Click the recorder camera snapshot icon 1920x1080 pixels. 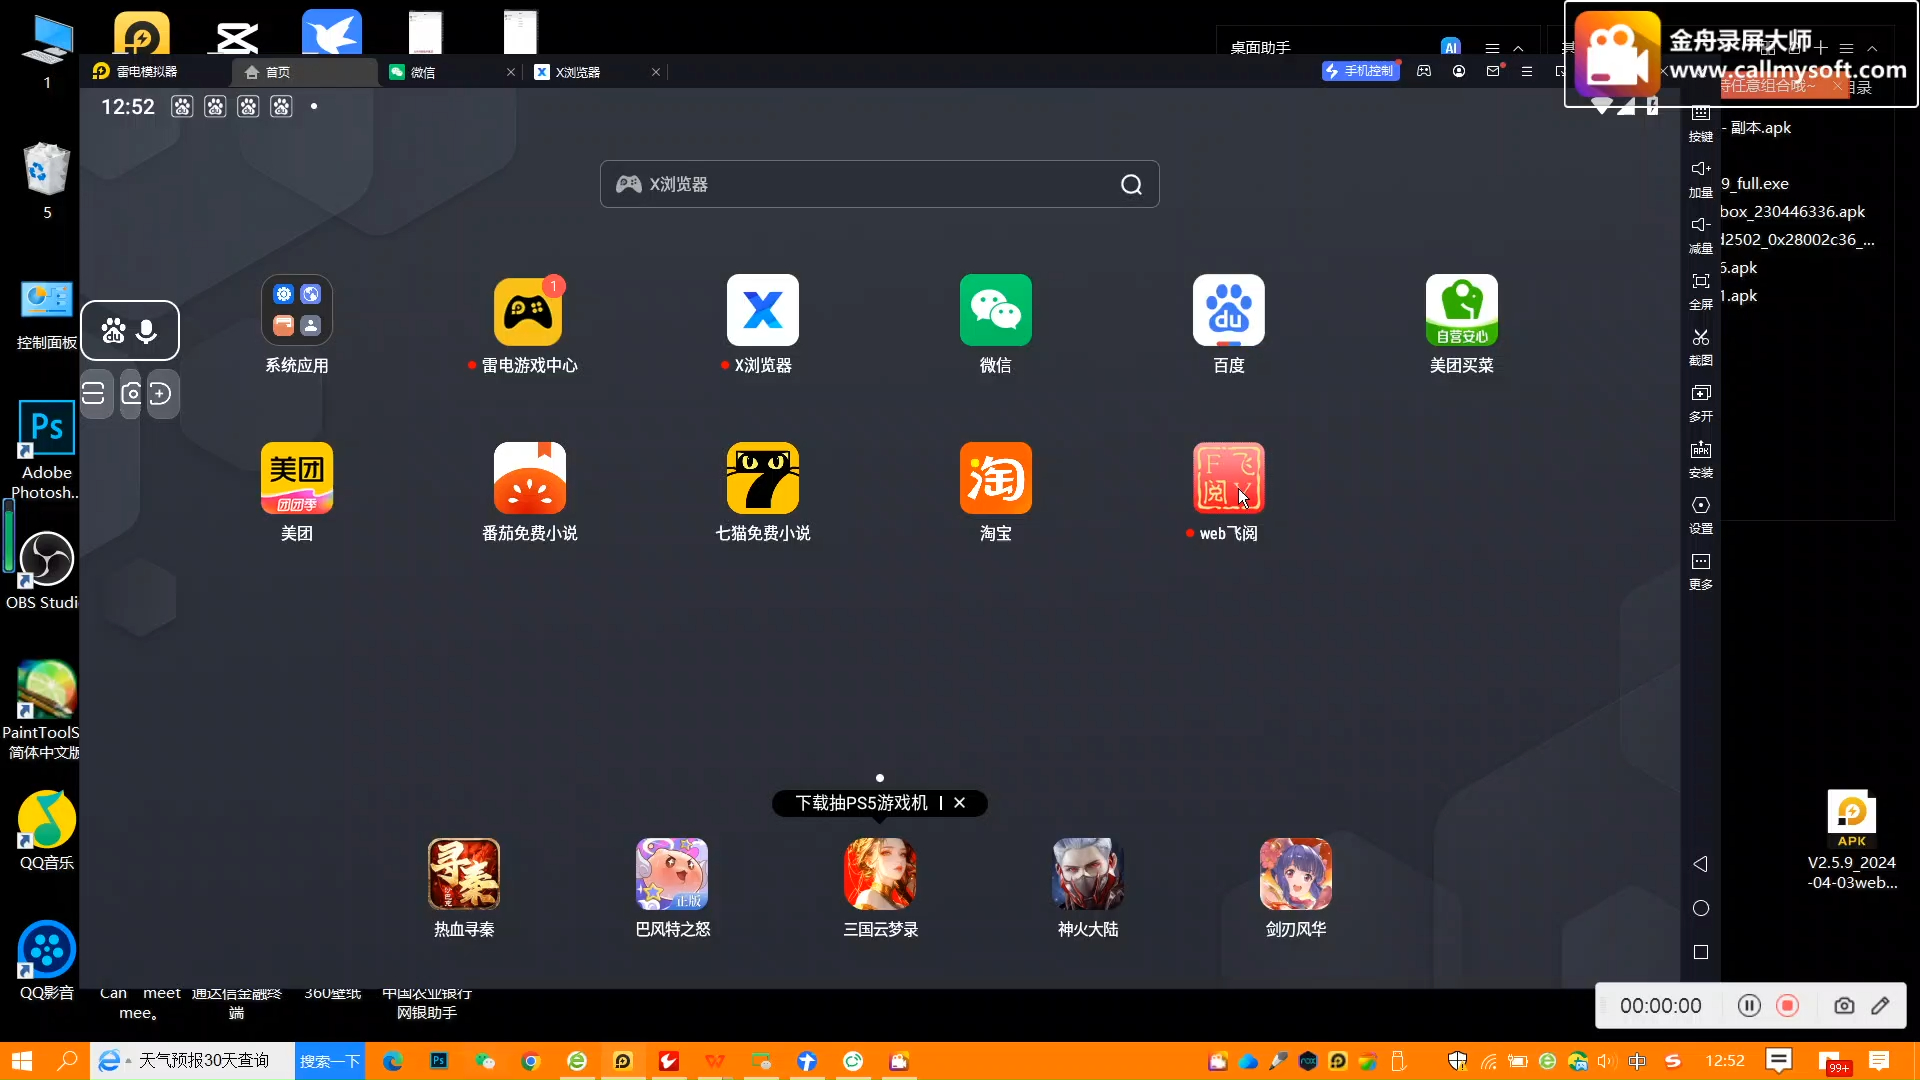tap(1844, 1006)
